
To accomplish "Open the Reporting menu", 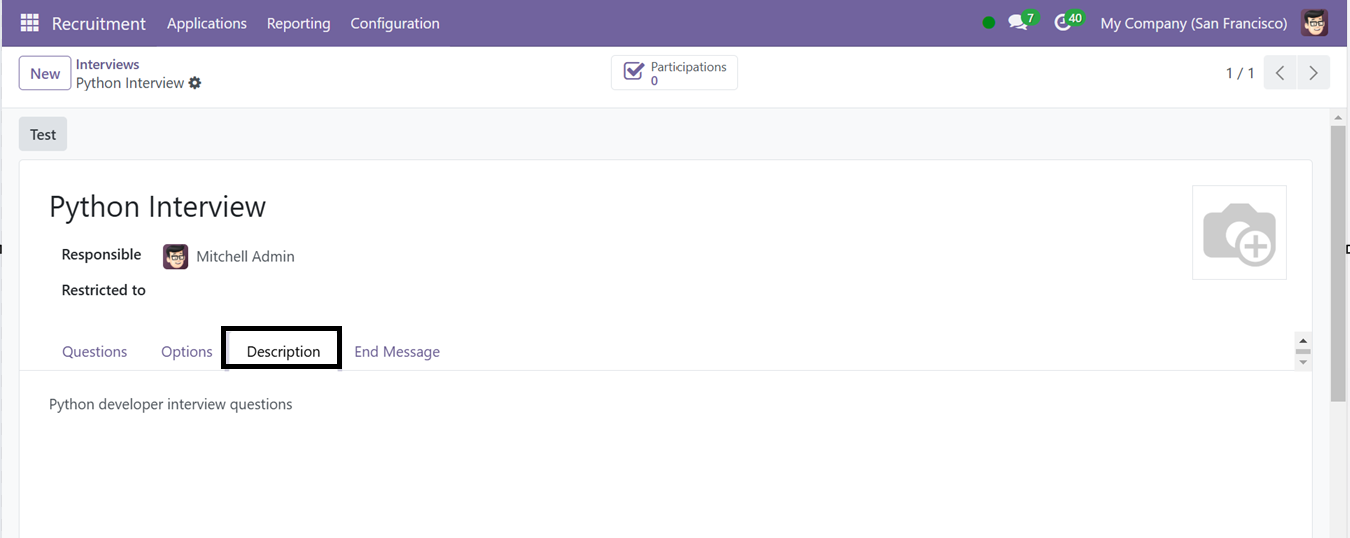I will pyautogui.click(x=298, y=23).
